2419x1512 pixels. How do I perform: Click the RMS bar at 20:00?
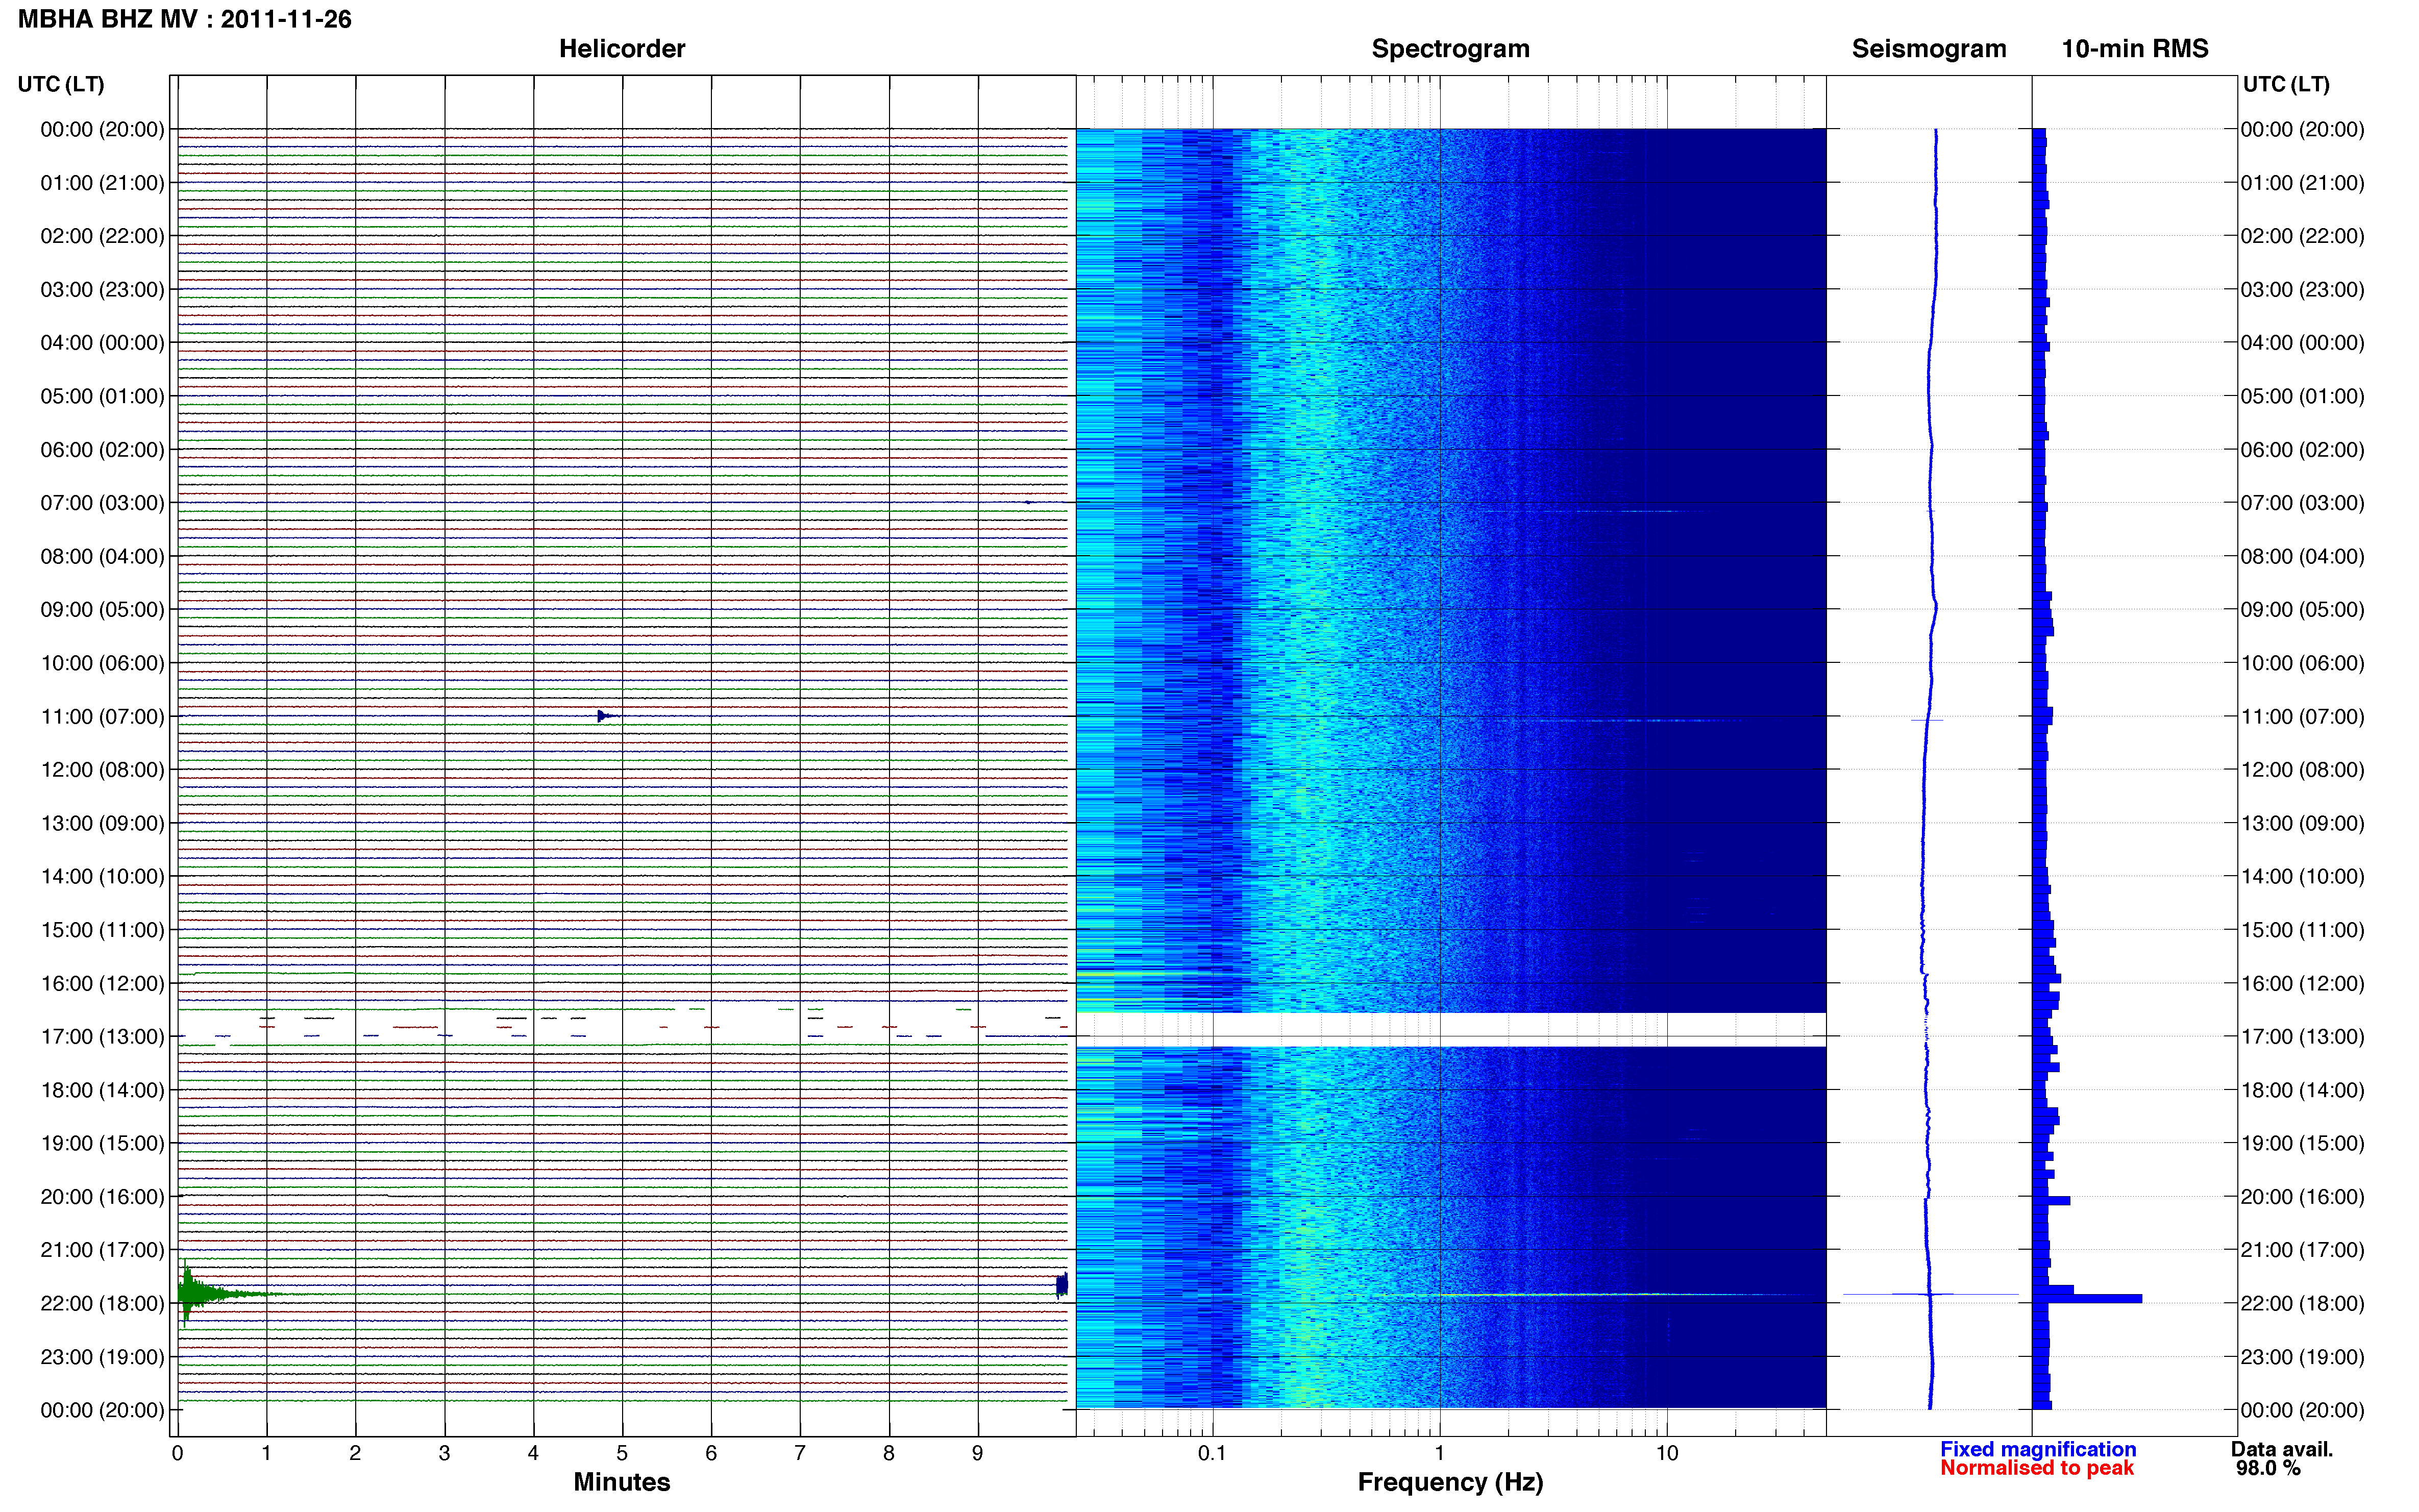(x=2051, y=1201)
